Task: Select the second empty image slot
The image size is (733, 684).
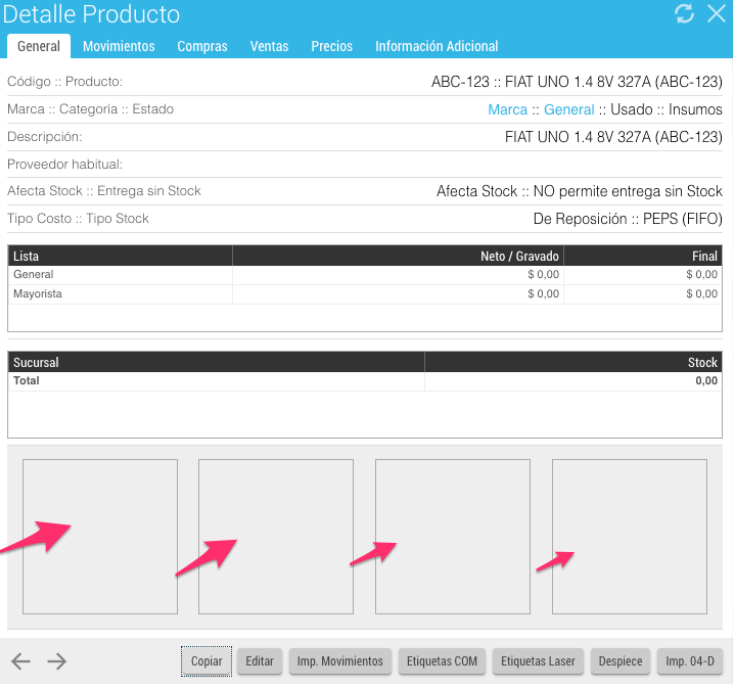Action: [x=276, y=536]
